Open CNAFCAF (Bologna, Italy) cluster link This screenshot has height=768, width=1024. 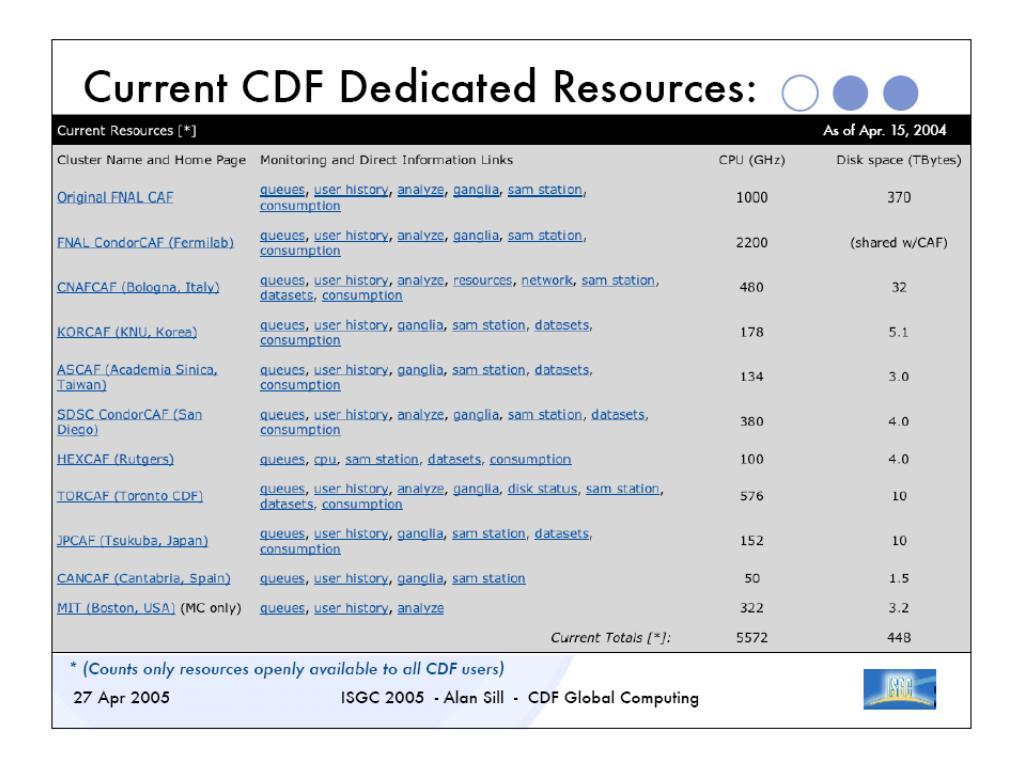coord(138,287)
